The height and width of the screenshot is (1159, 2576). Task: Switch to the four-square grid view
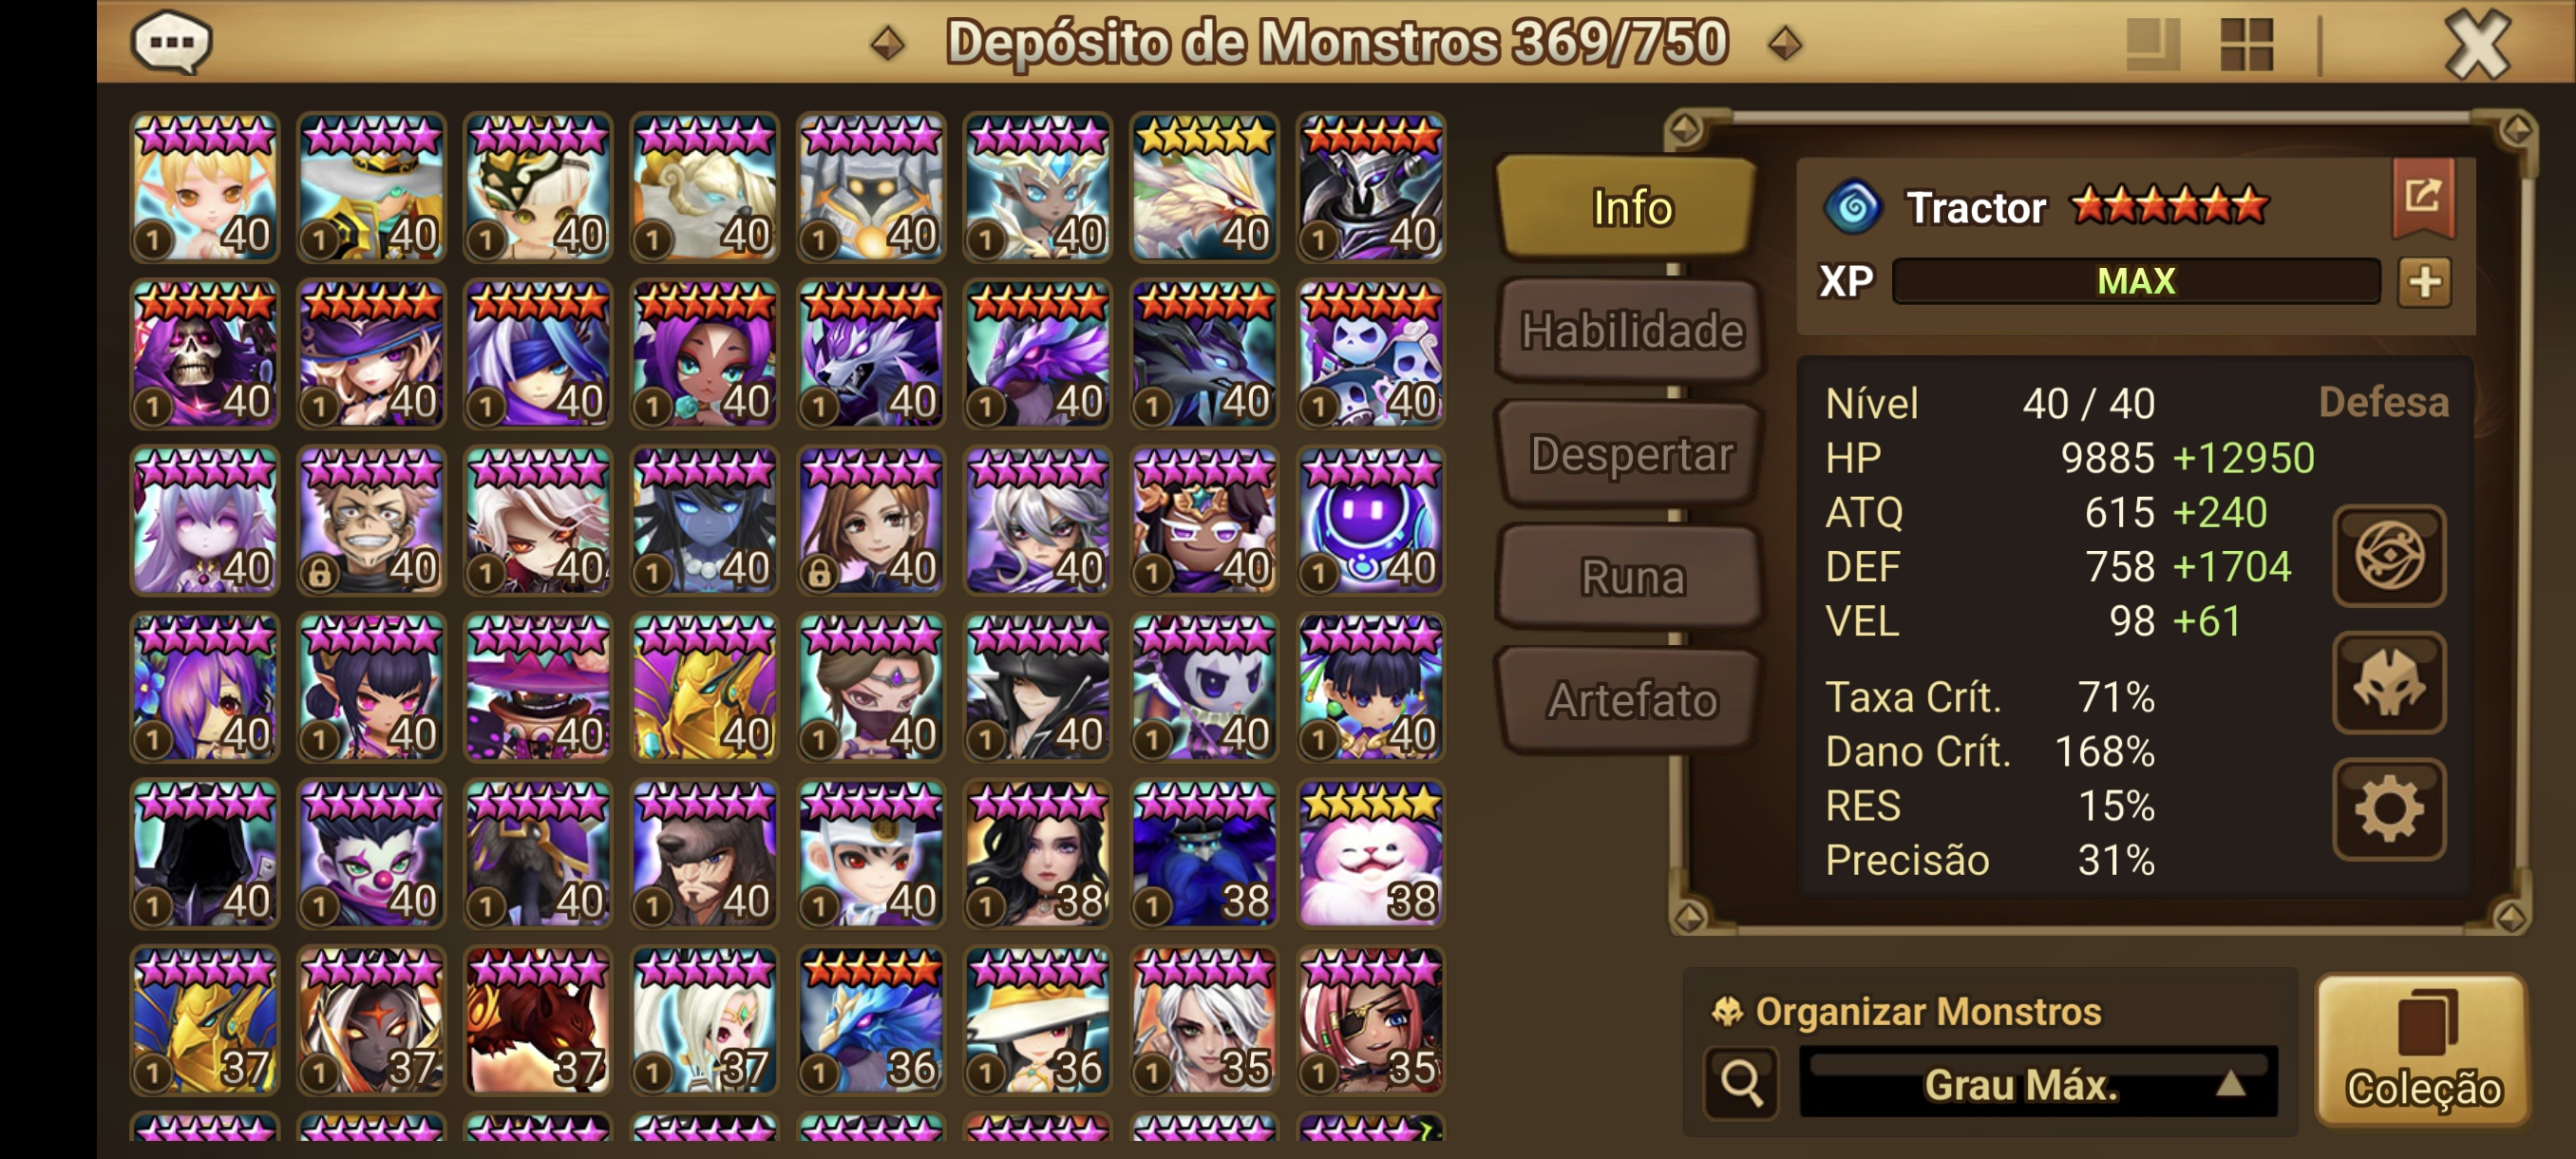coord(2246,44)
